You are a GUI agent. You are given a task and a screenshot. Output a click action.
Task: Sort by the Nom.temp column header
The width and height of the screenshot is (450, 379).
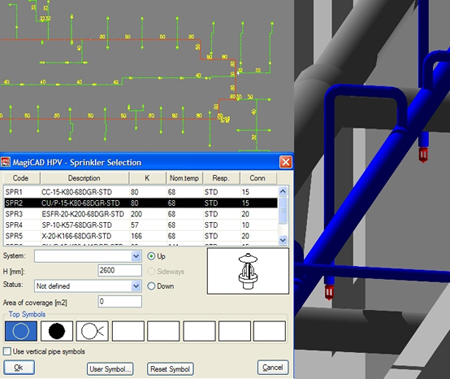click(x=184, y=178)
